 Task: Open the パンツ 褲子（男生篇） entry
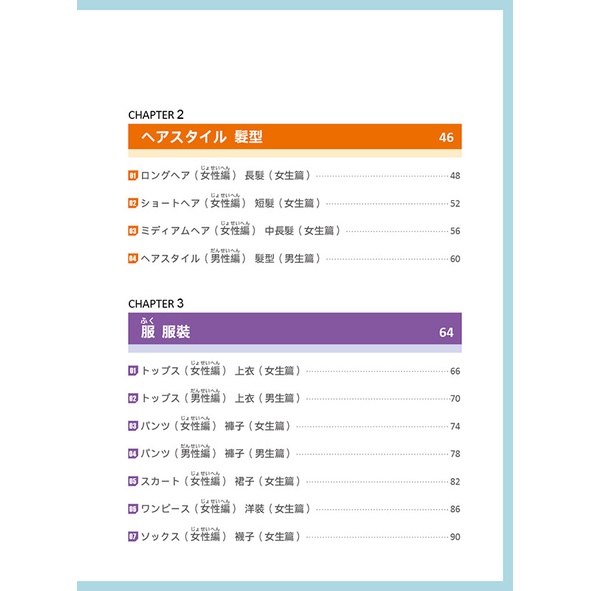click(x=294, y=452)
